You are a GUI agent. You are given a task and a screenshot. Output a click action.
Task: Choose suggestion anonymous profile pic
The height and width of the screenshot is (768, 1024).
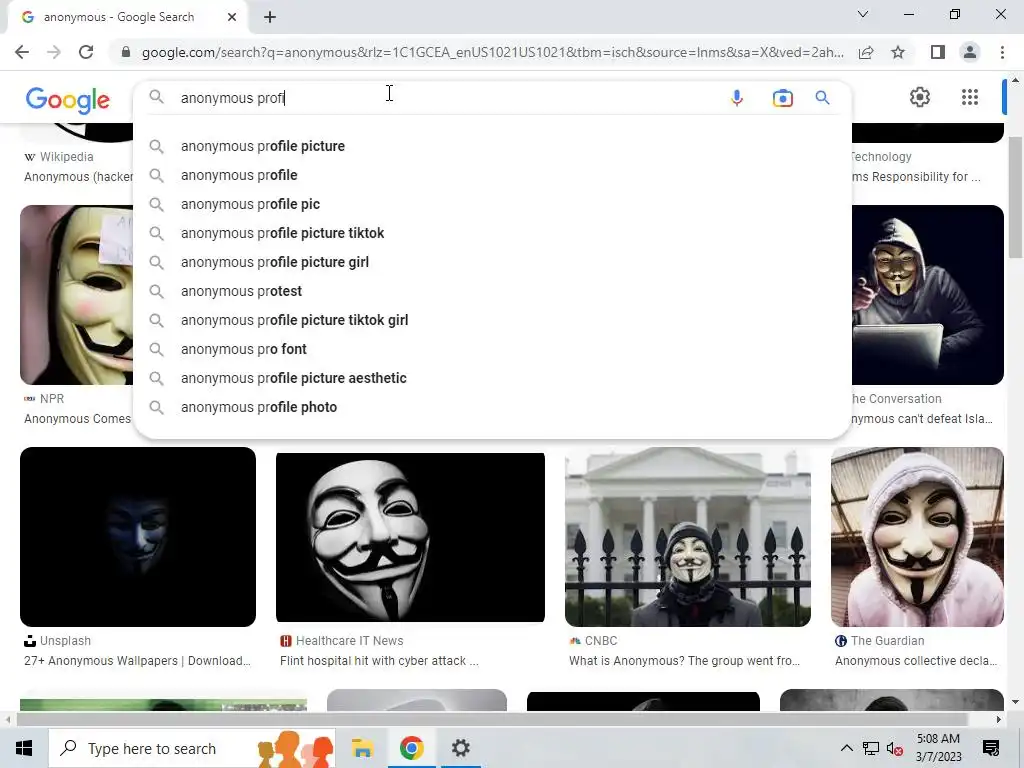pyautogui.click(x=250, y=204)
